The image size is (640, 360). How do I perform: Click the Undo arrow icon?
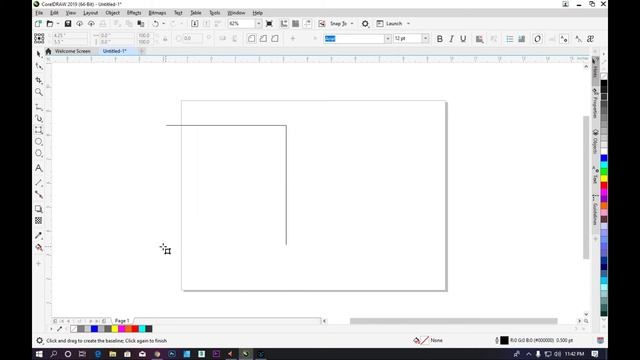pyautogui.click(x=155, y=24)
